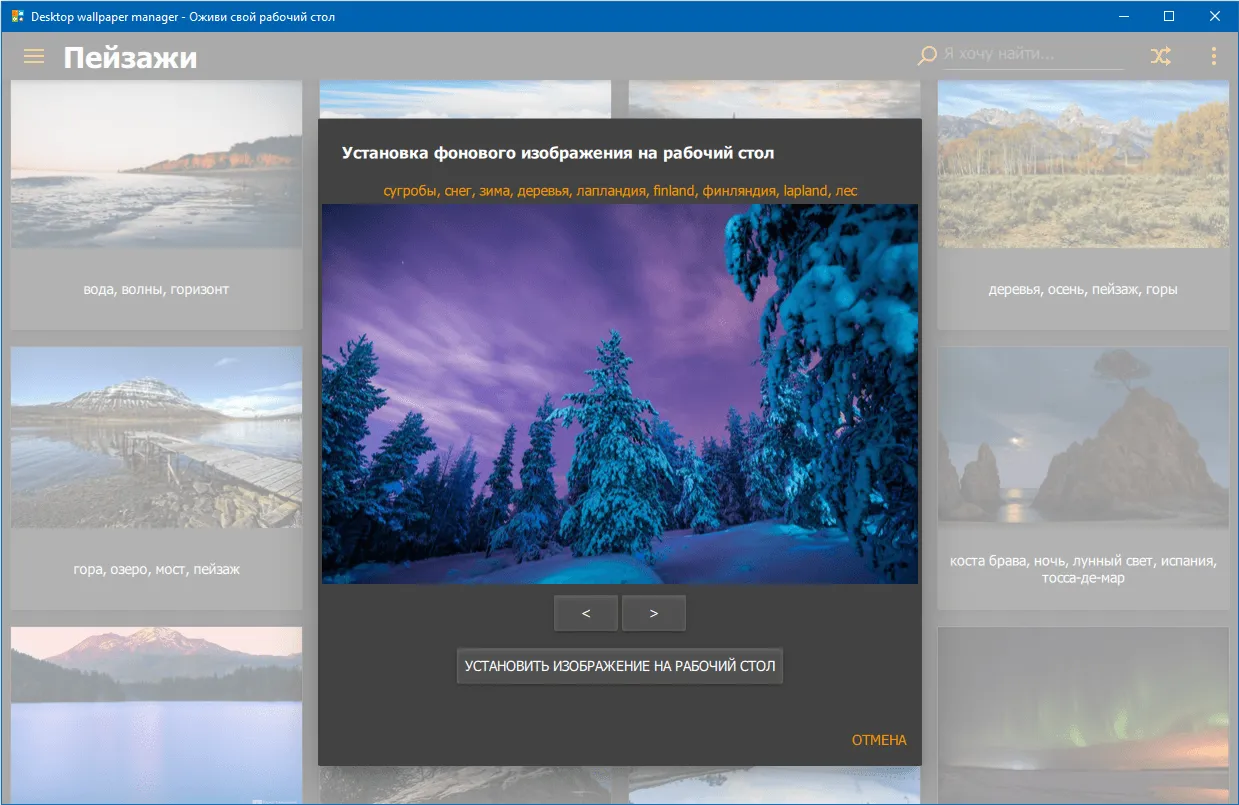Open the aurora night thumbnail at bottom right

[1083, 715]
